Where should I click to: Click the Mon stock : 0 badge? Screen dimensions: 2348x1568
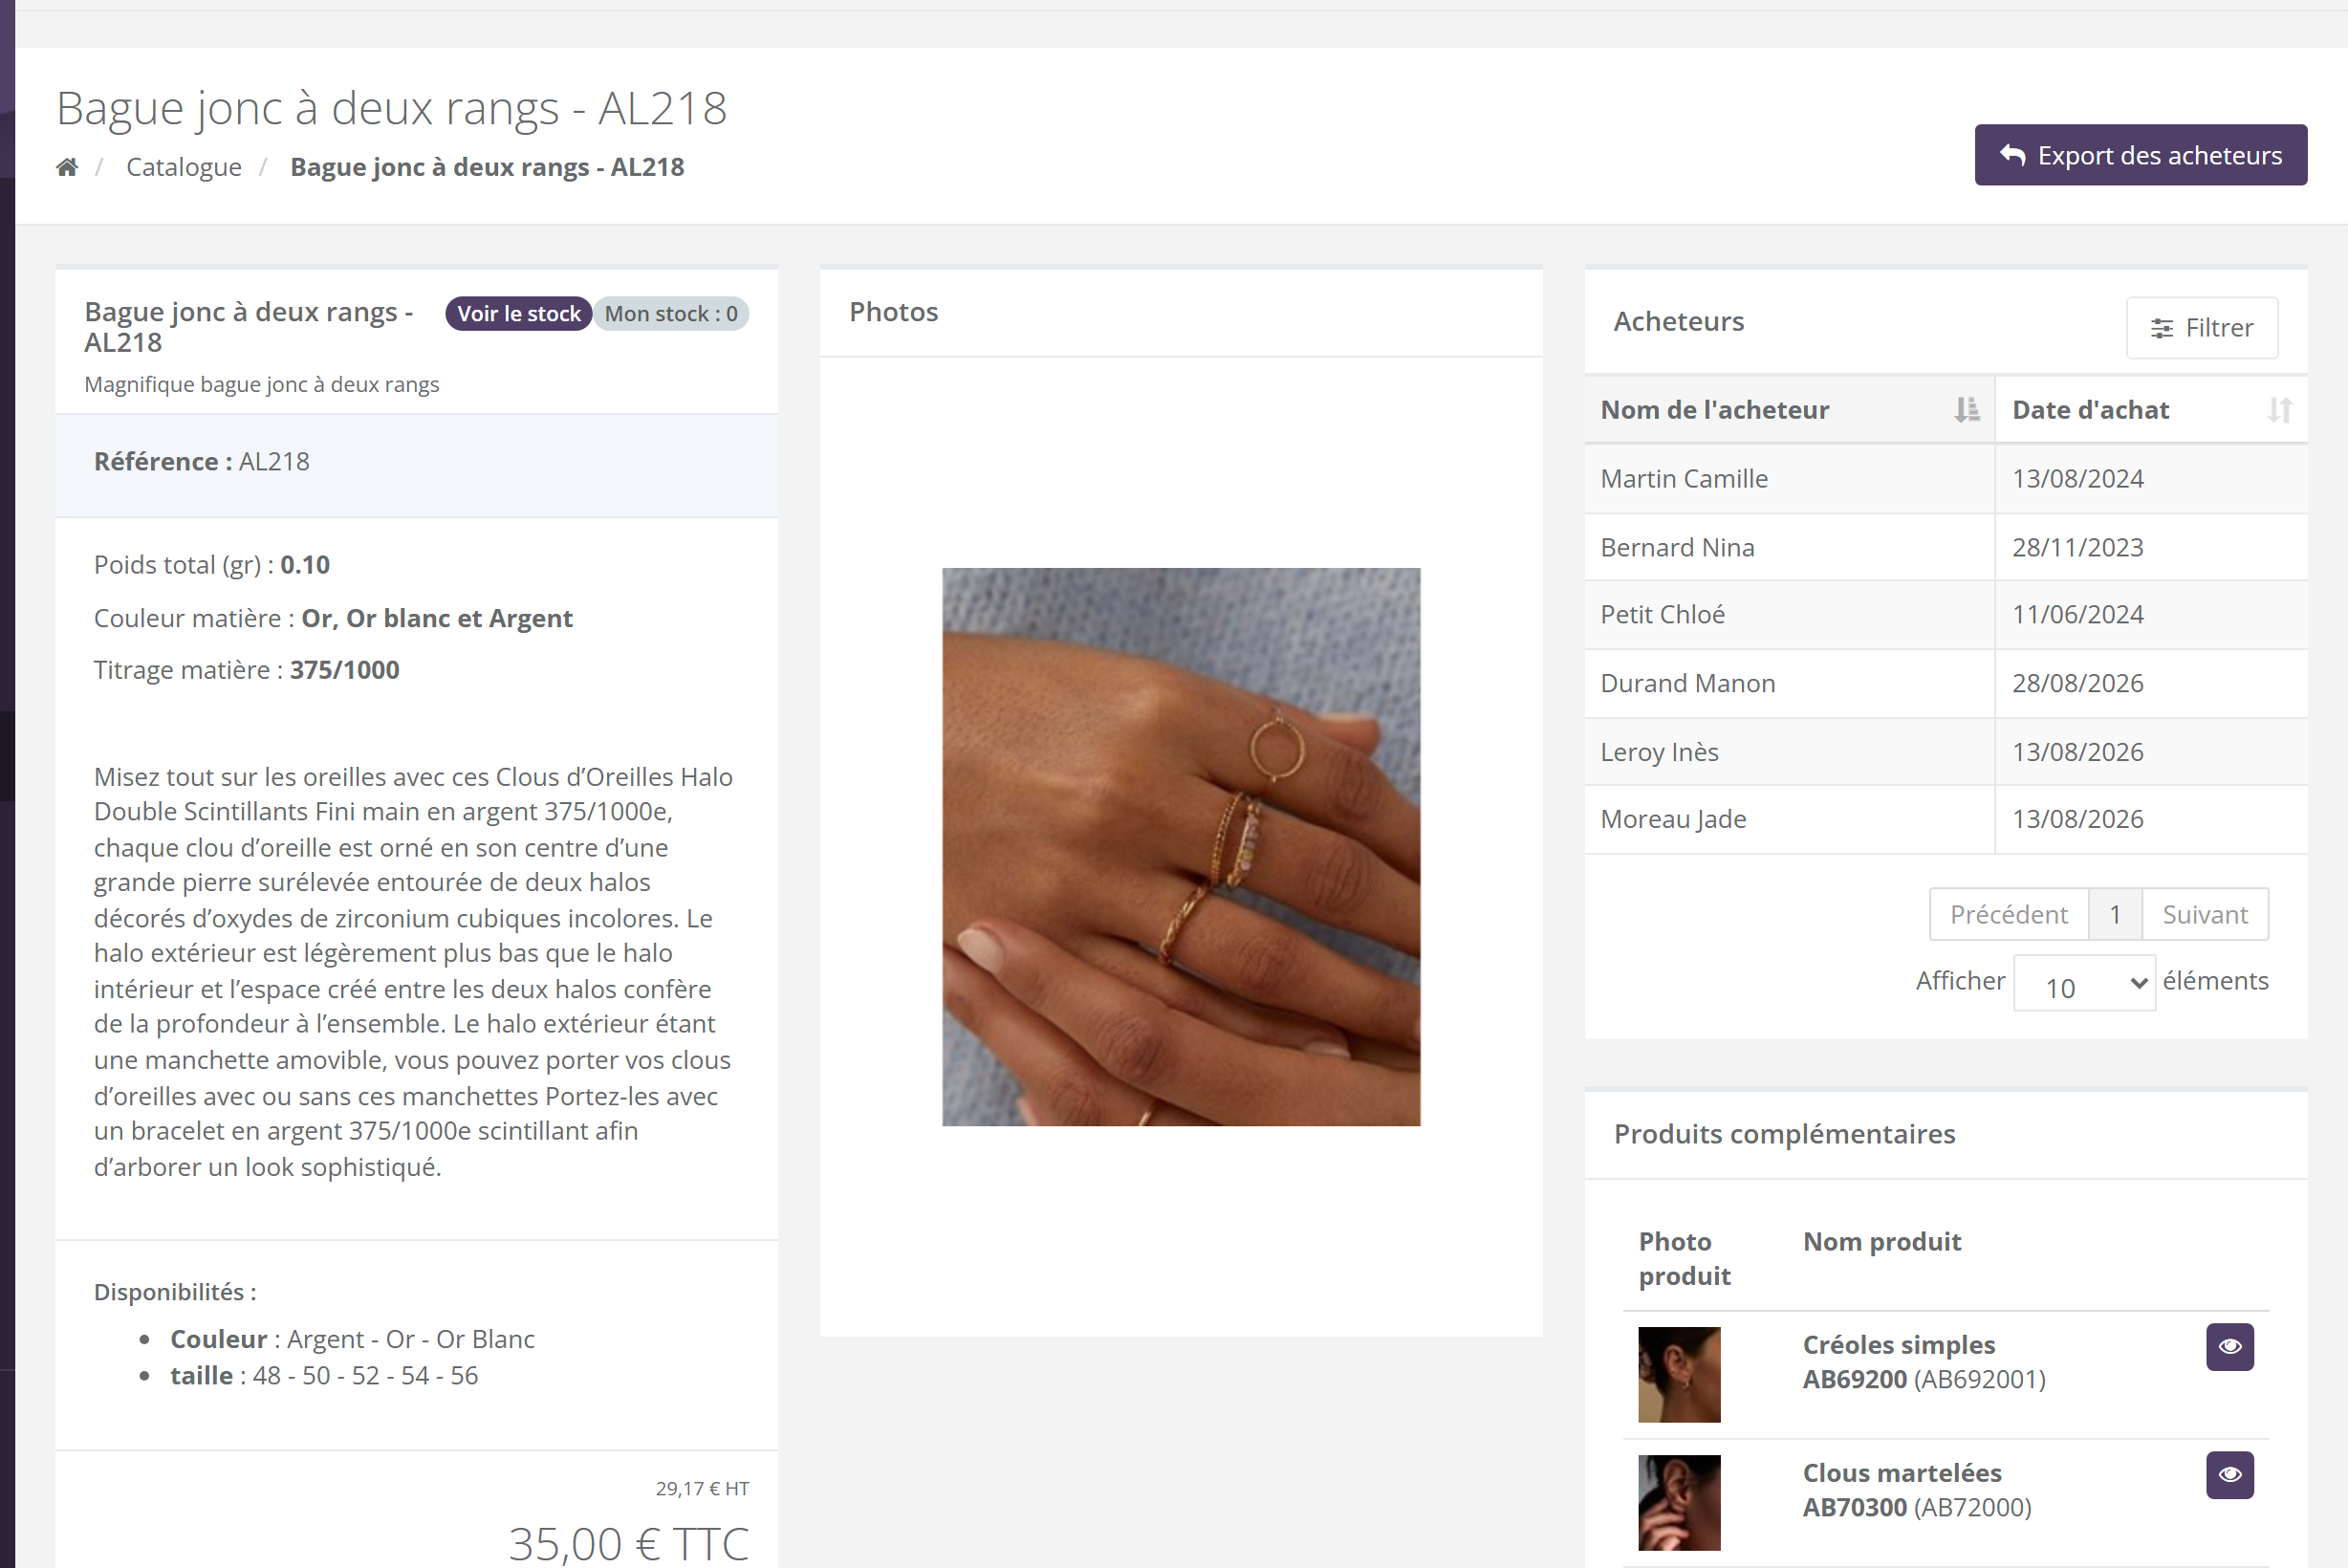[671, 314]
